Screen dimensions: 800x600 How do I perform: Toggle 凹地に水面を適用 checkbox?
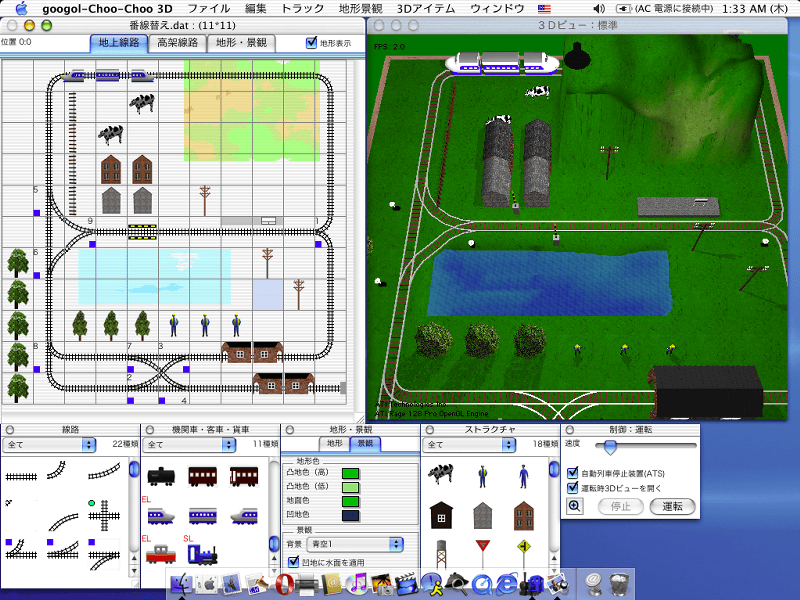tap(293, 562)
